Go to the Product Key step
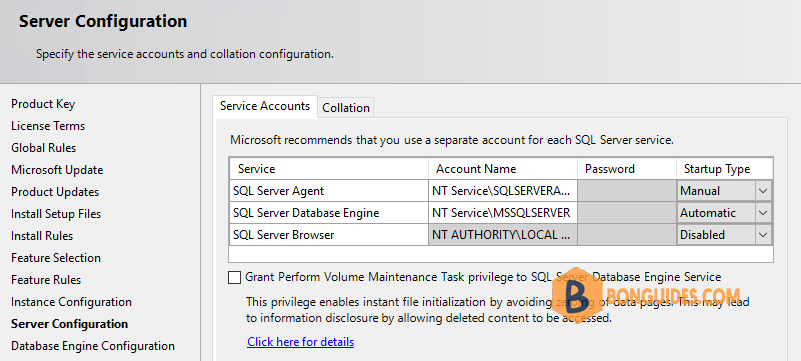The width and height of the screenshot is (801, 361). click(x=43, y=104)
